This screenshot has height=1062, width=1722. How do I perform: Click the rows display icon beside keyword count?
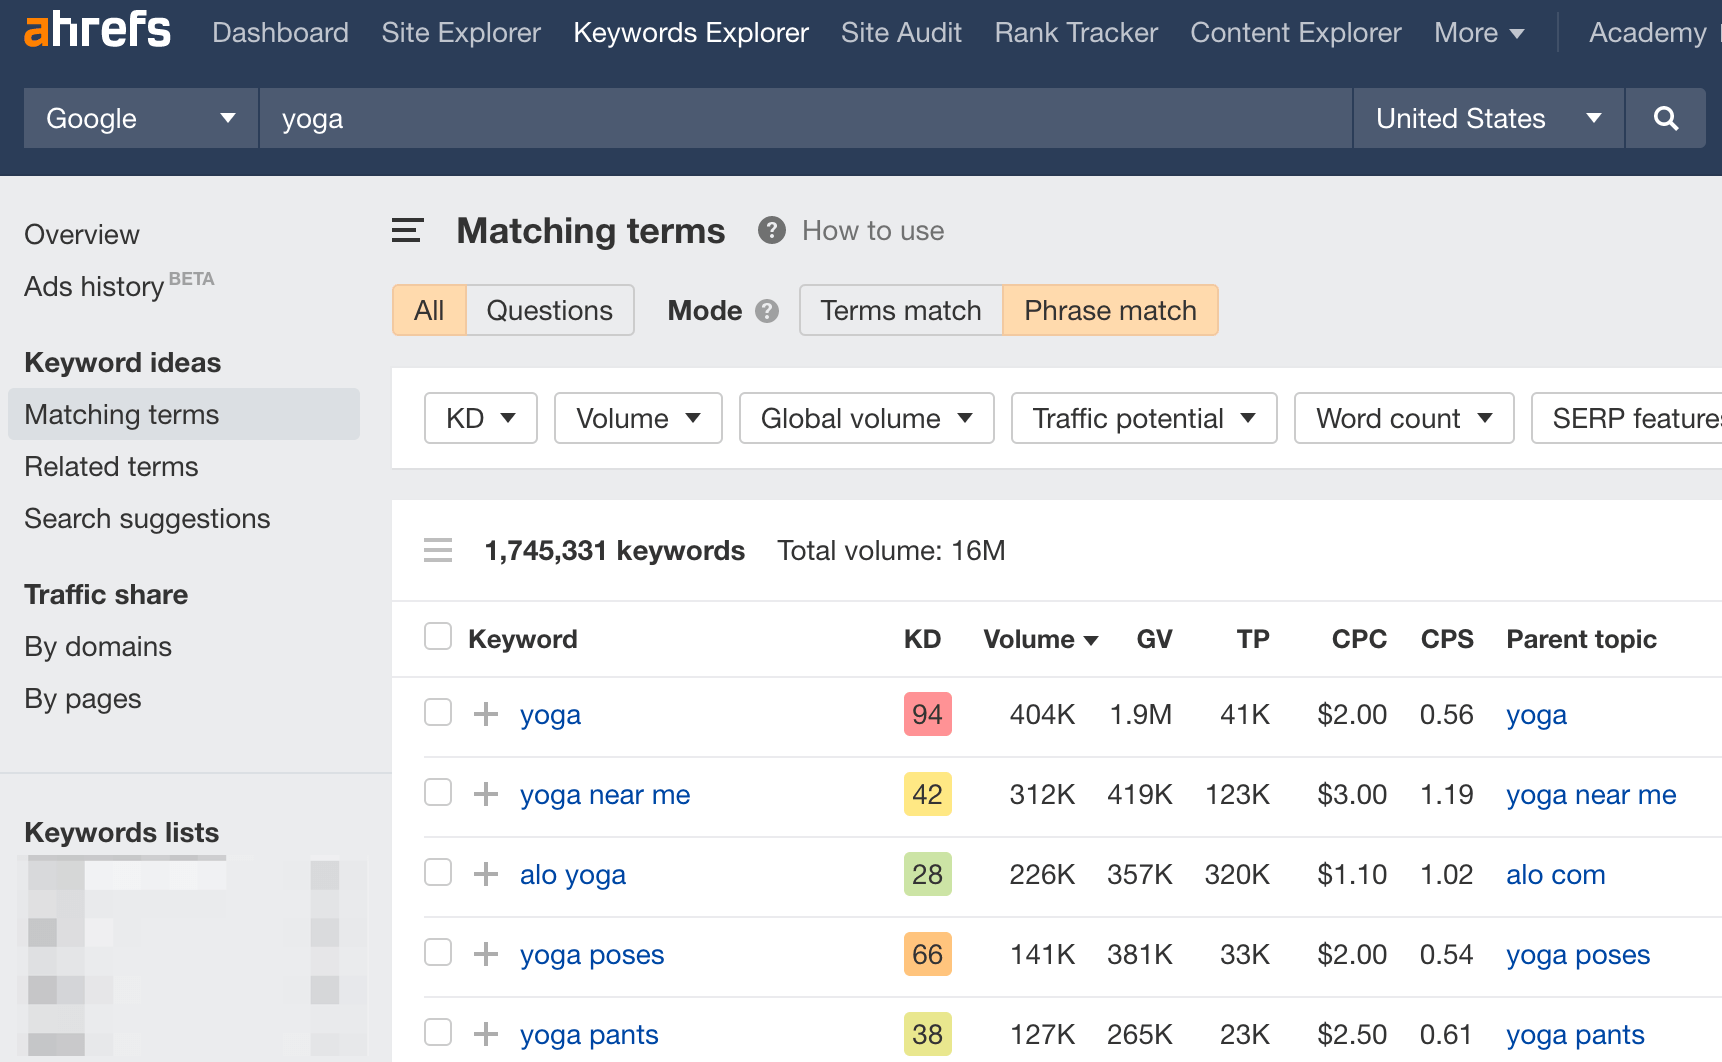[438, 550]
